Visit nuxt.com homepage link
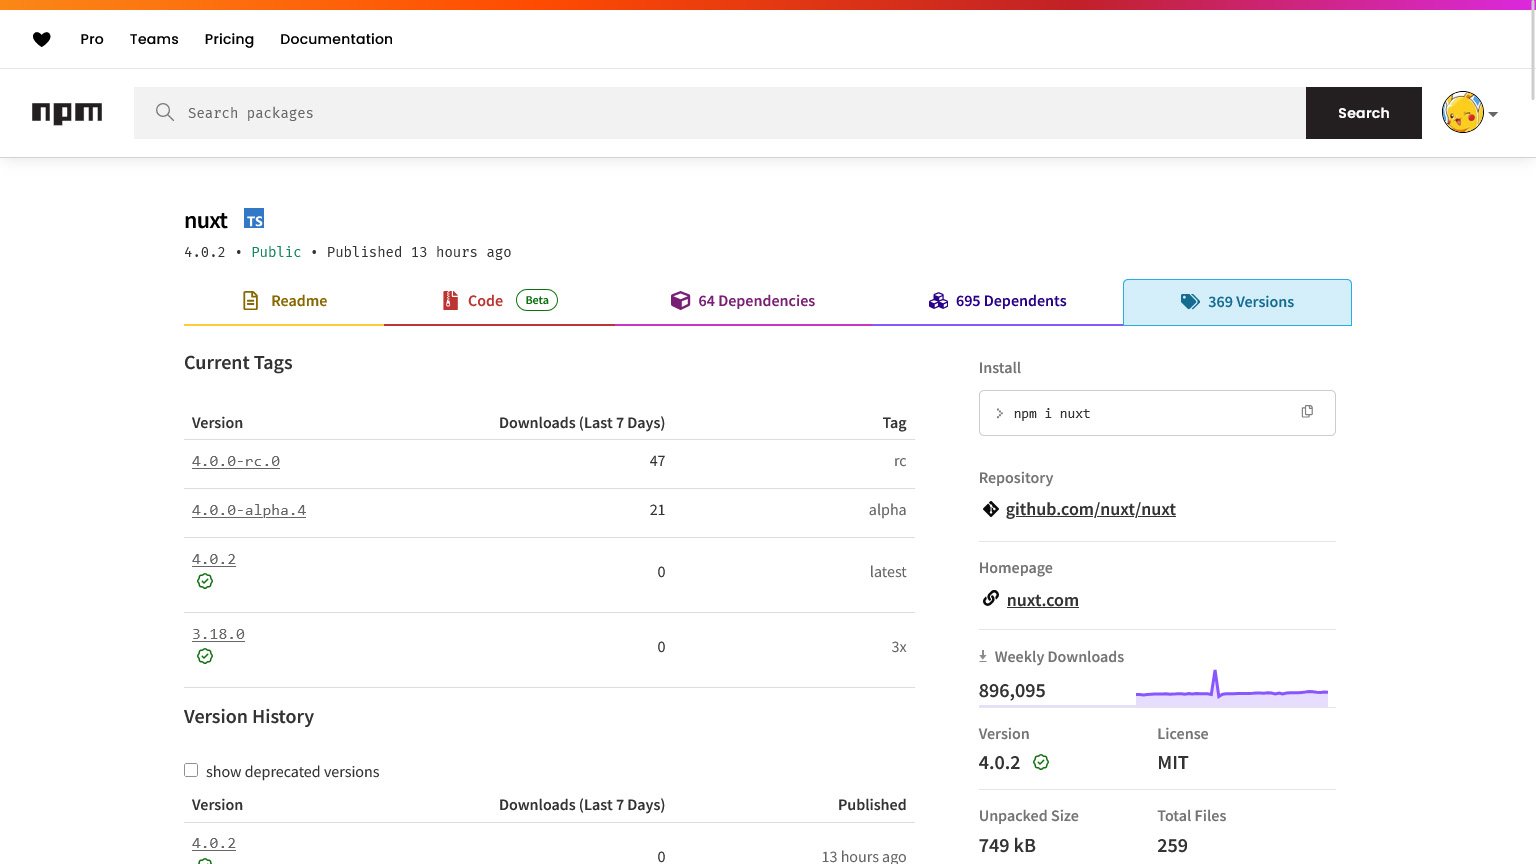 tap(1043, 600)
